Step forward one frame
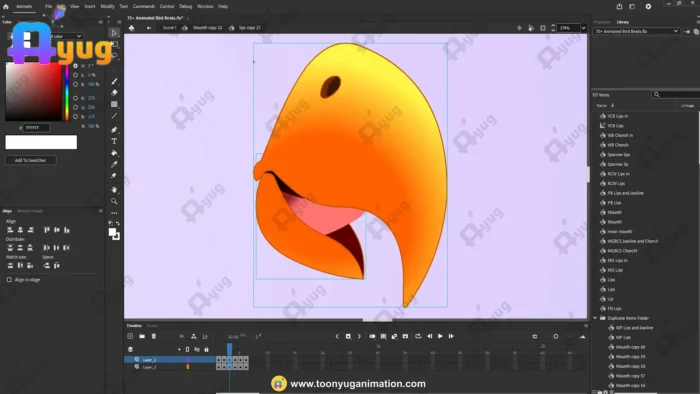The image size is (700, 394). pos(451,336)
